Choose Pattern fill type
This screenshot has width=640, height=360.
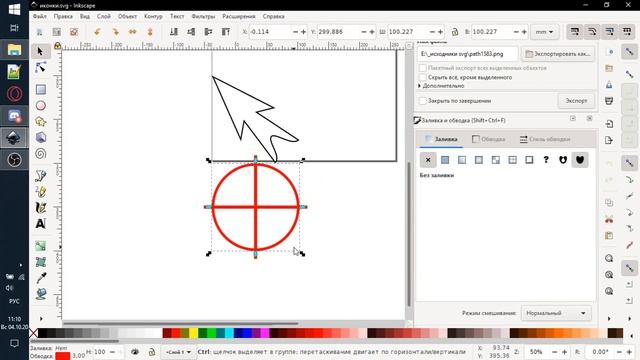coord(513,160)
